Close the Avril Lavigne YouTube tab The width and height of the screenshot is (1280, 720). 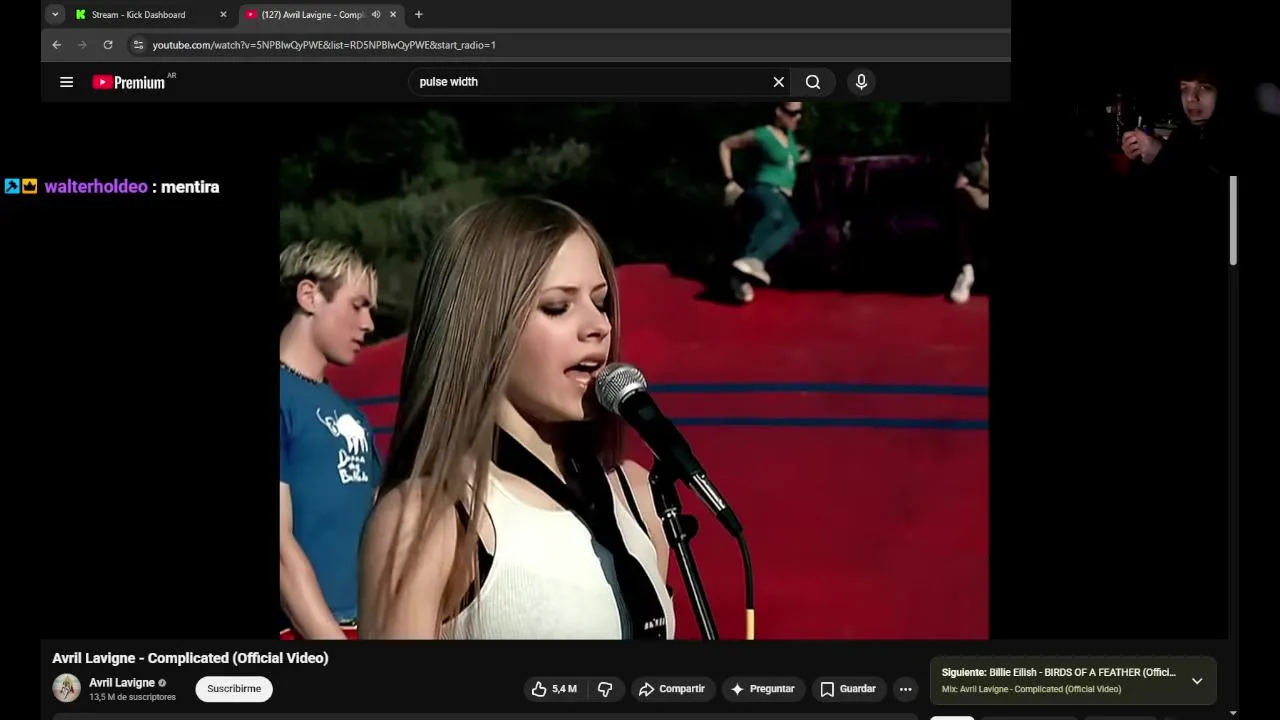(393, 15)
